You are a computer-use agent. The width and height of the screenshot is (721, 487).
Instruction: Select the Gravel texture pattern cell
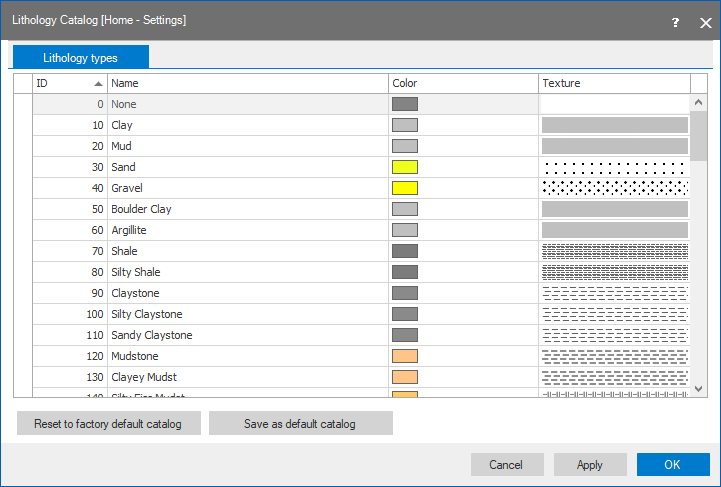pyautogui.click(x=614, y=188)
